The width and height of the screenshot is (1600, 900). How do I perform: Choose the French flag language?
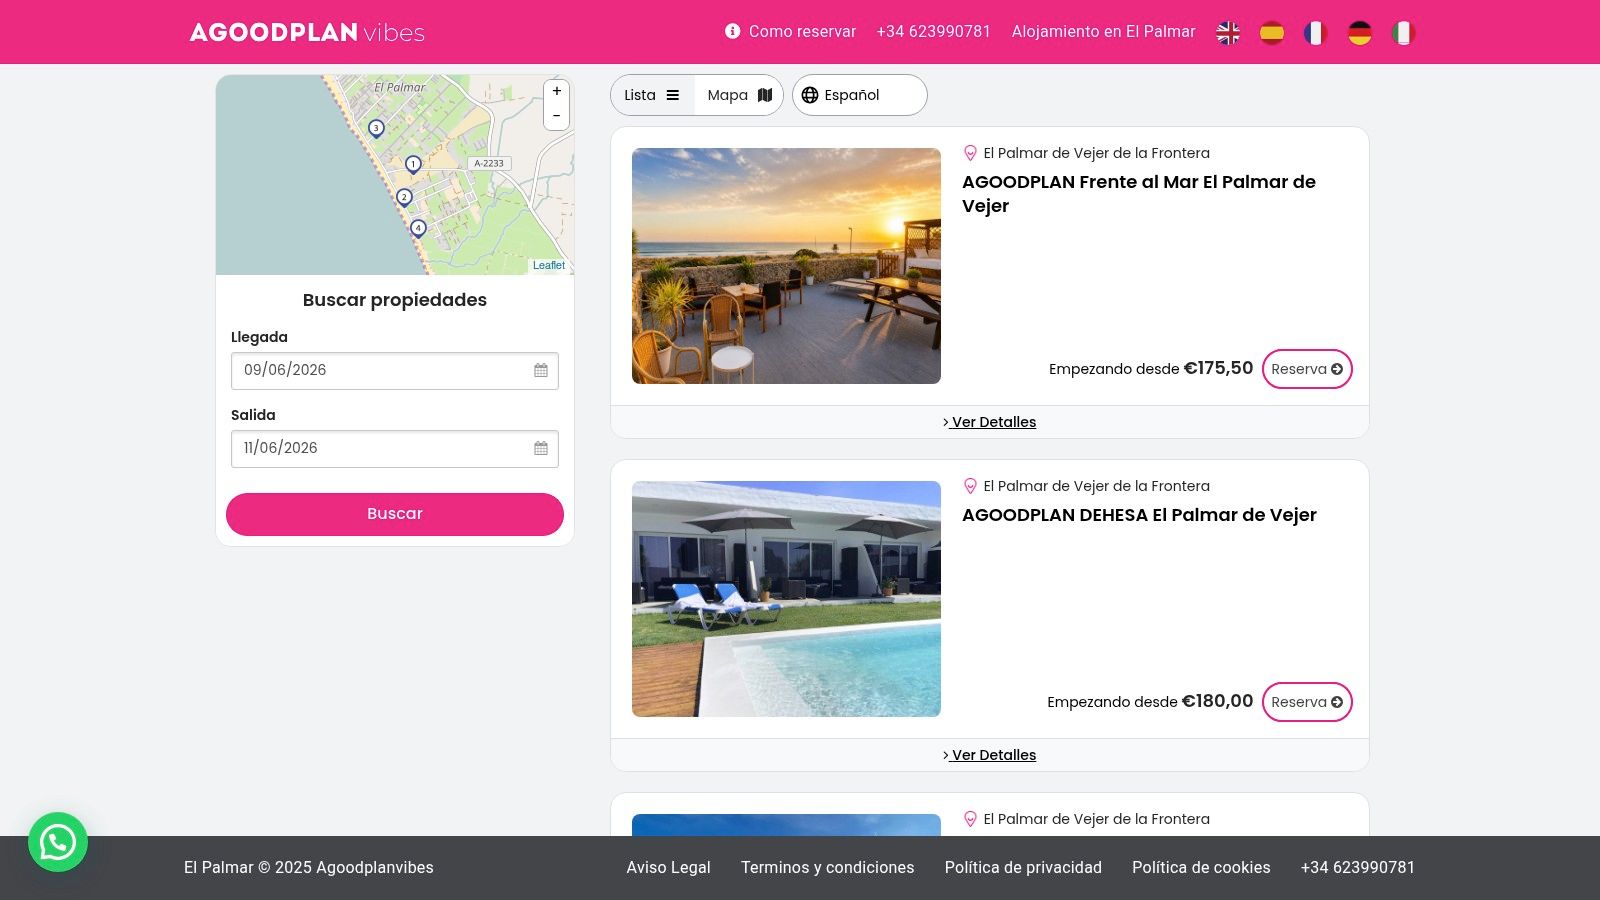click(x=1316, y=32)
